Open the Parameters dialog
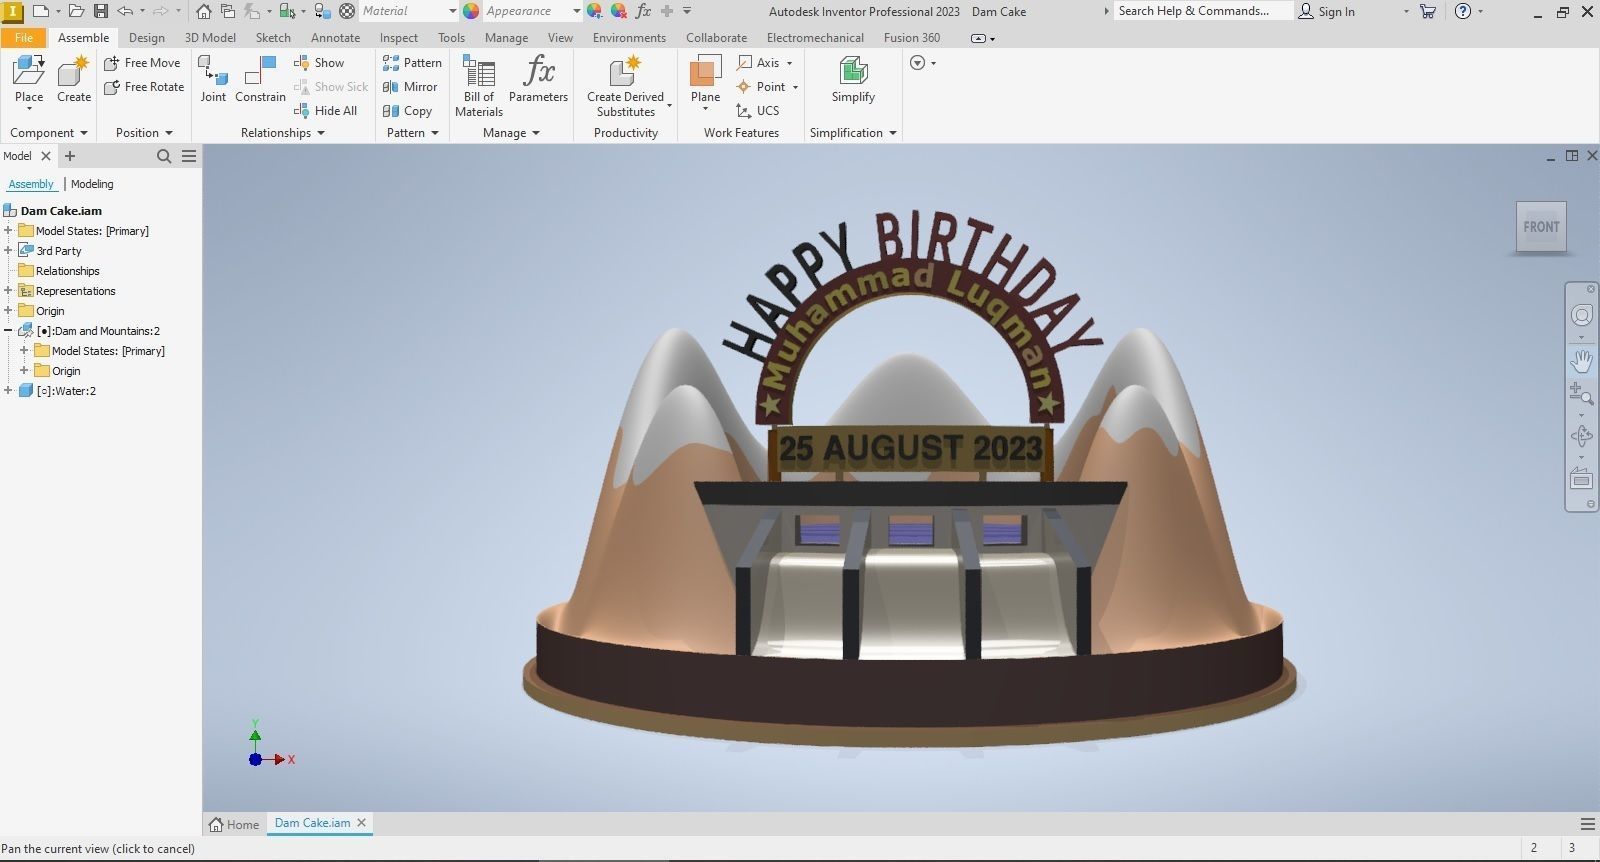Viewport: 1600px width, 862px height. [x=538, y=79]
